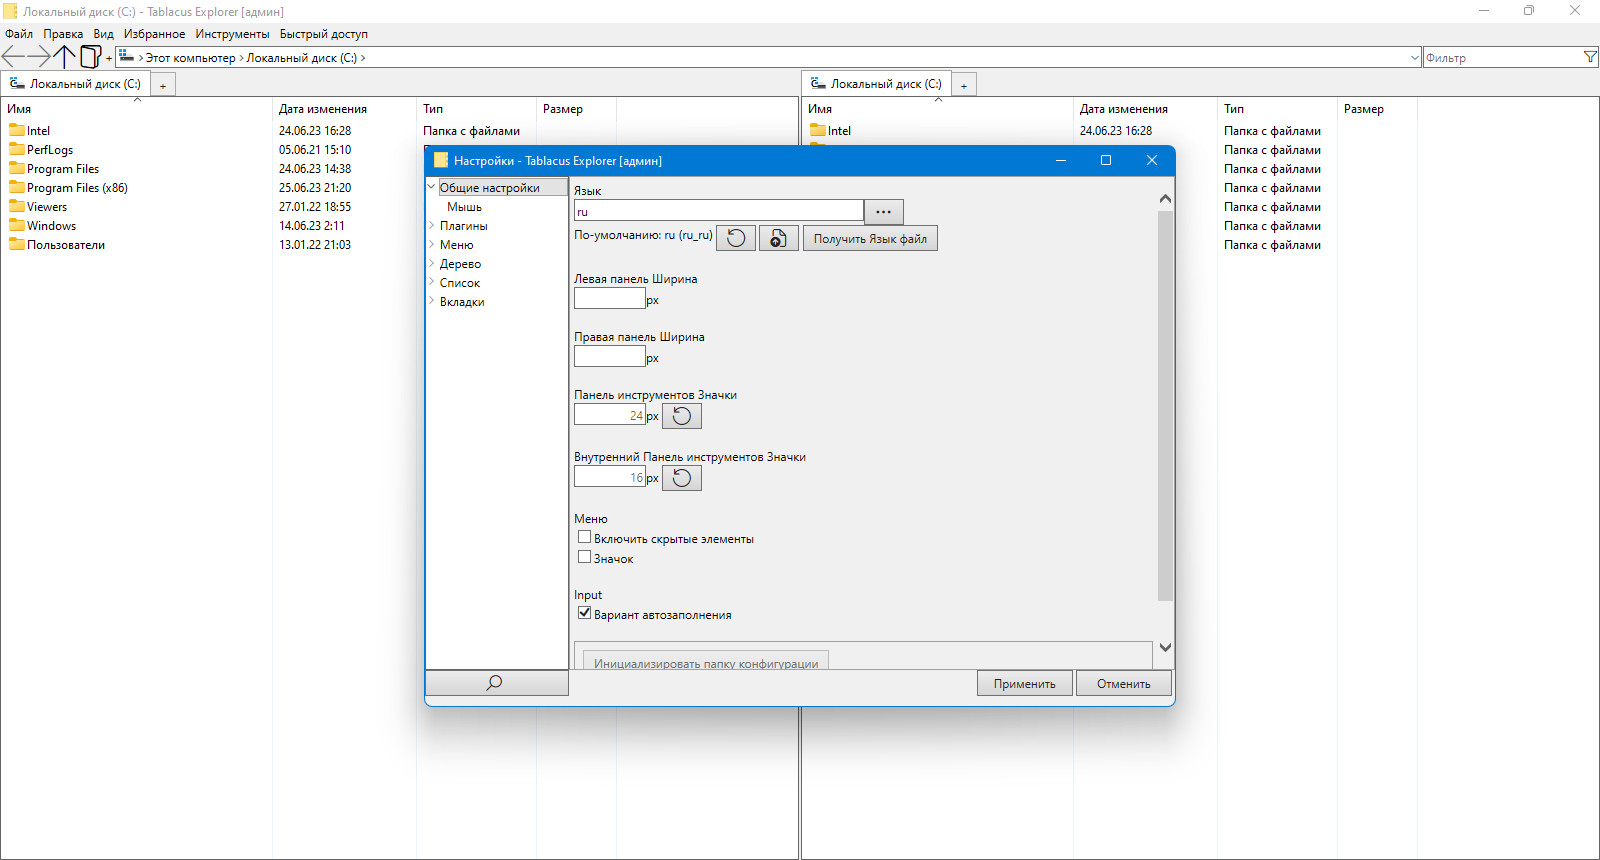Open the 'Избранное' menu

click(154, 34)
